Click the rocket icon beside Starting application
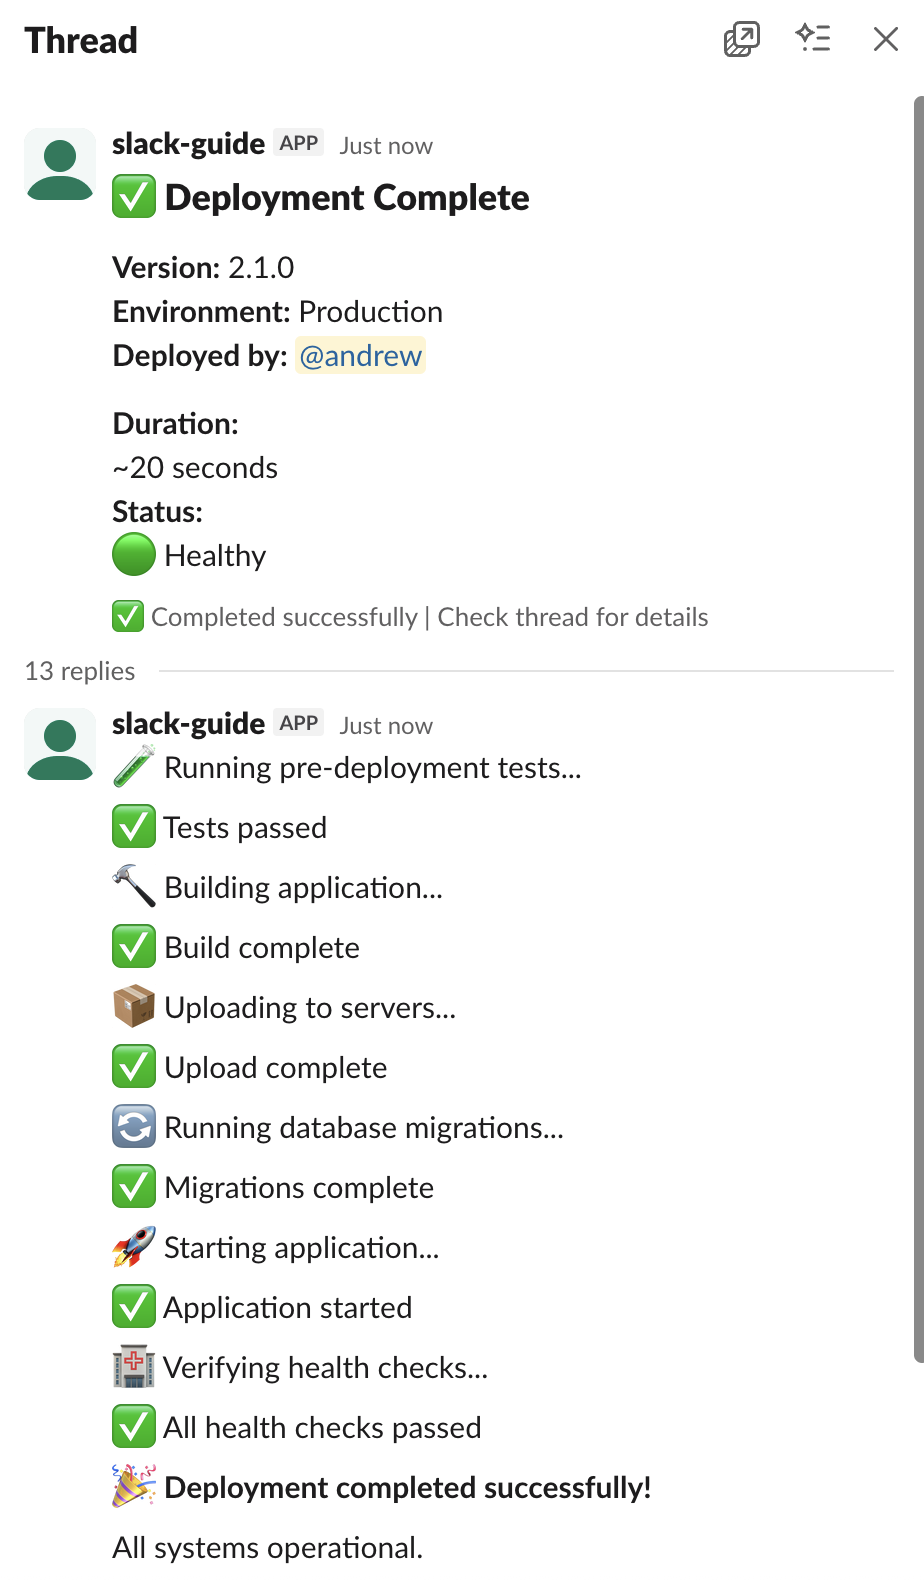 click(x=133, y=1246)
